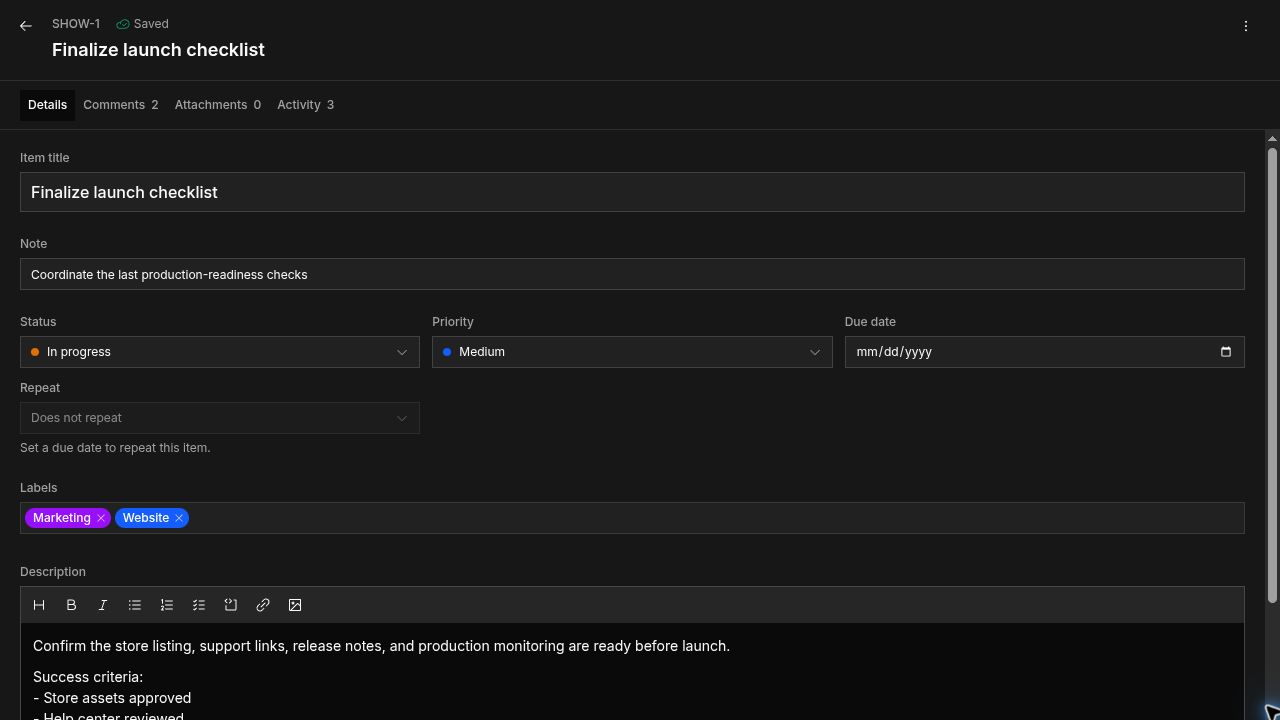Screen dimensions: 1280x720
Task: Click the '- Store assets approved' line
Action: click(112, 698)
